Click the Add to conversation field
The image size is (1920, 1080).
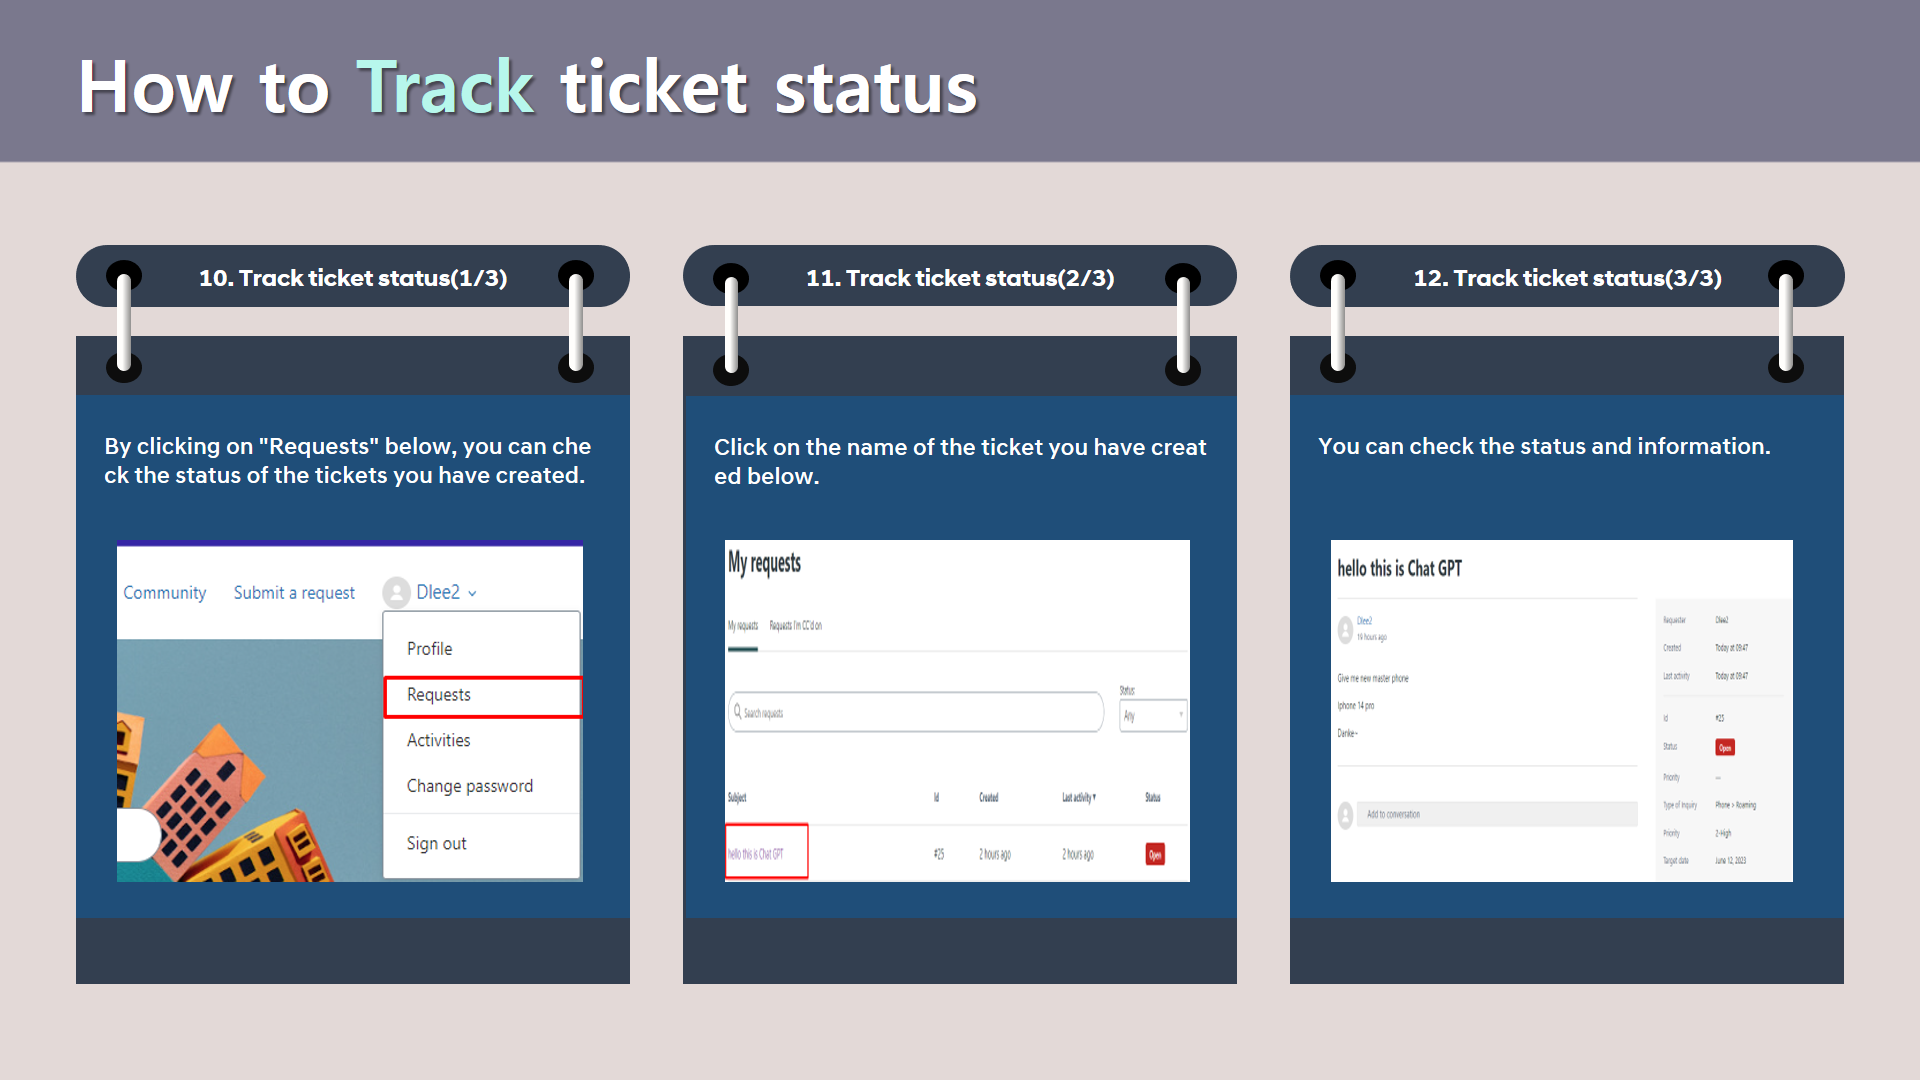[1496, 814]
